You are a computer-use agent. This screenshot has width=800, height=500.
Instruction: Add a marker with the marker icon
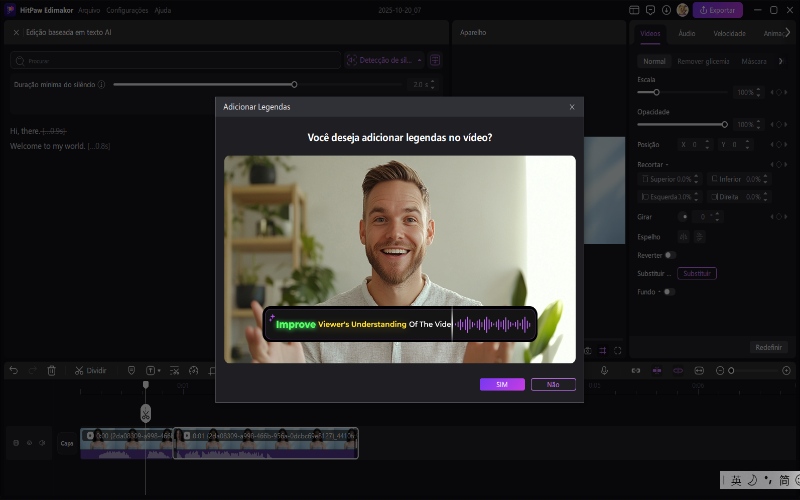[x=132, y=370]
